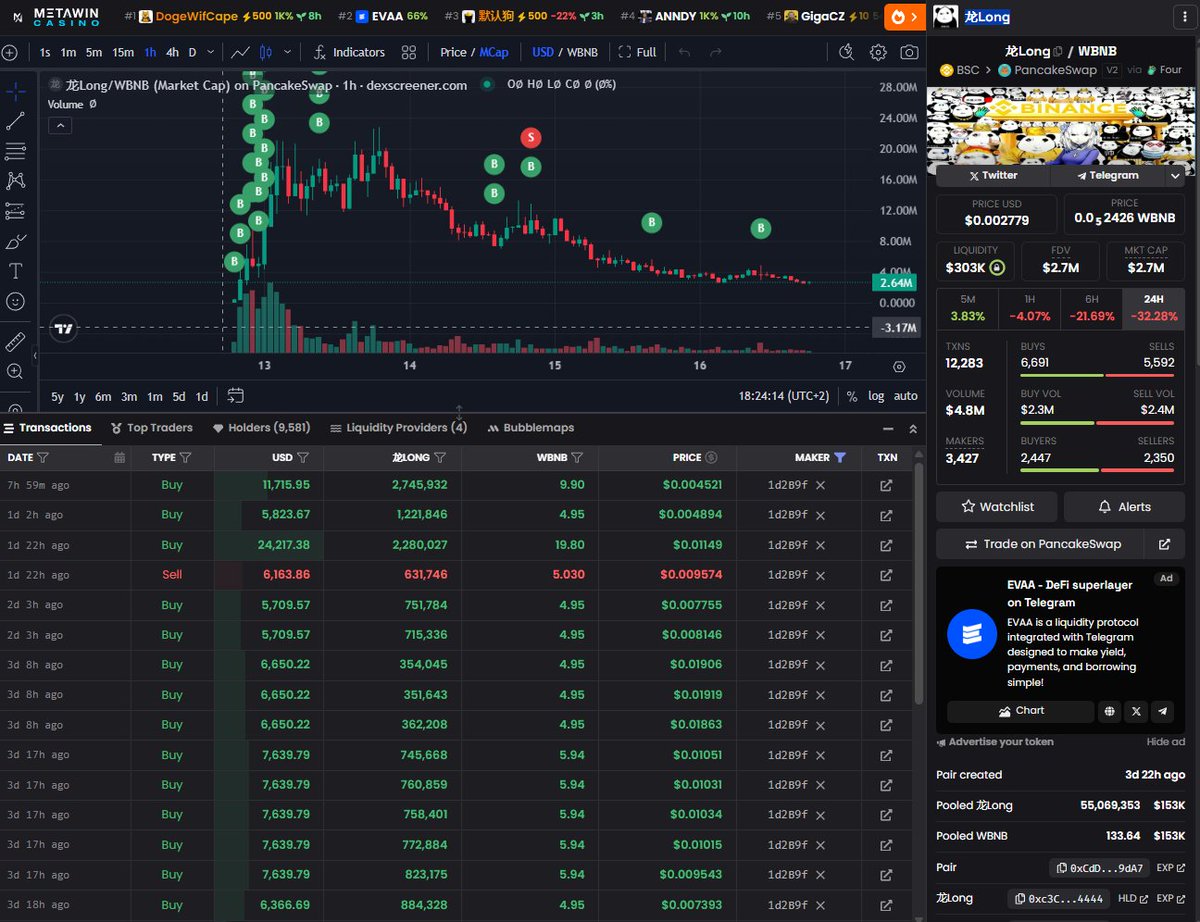Viewport: 1200px width, 922px height.
Task: Open the emoji icons tool
Action: [x=15, y=301]
